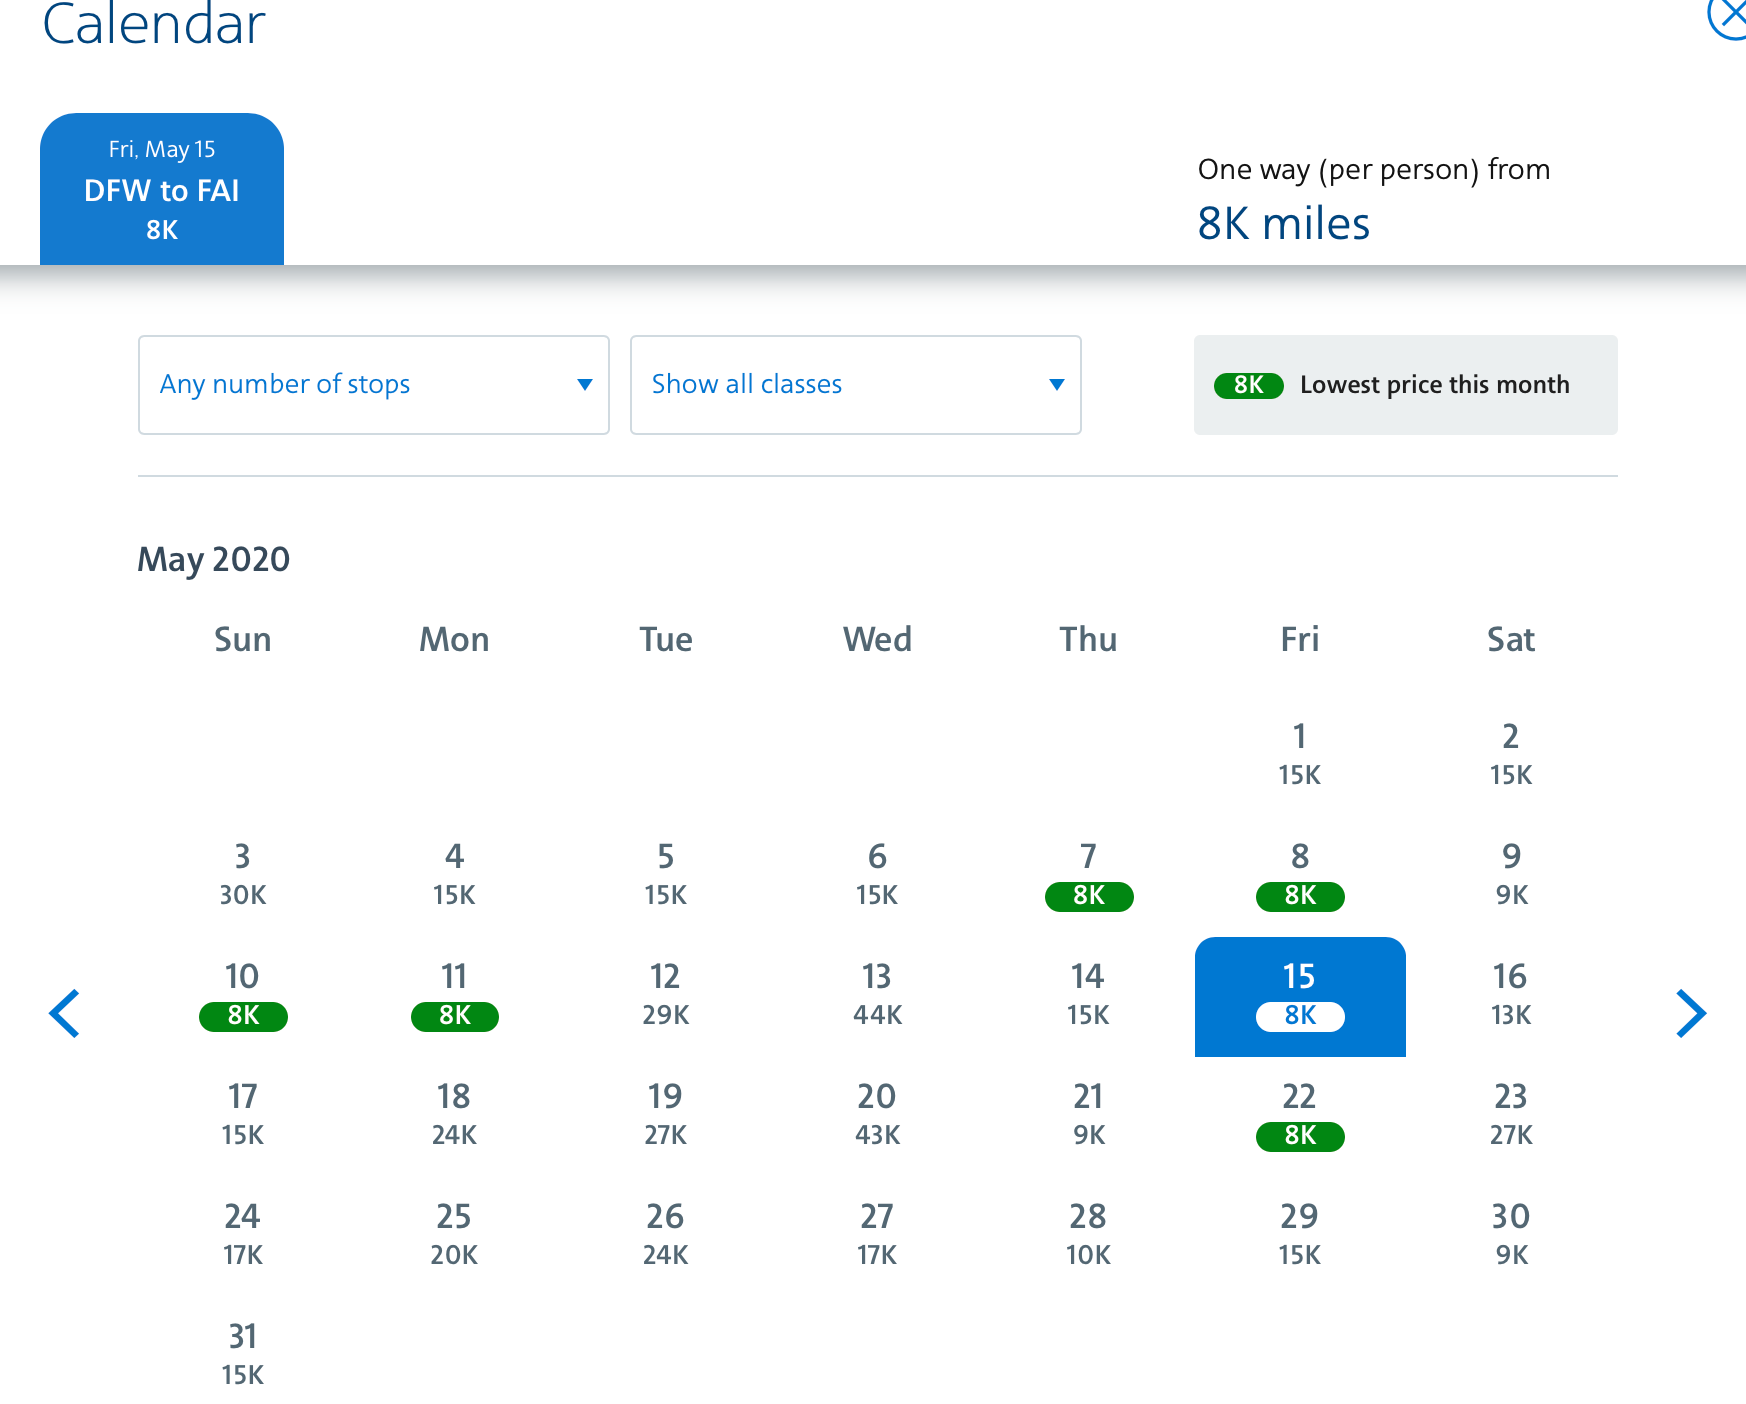Pick May 27 at 17K miles

(x=877, y=1236)
